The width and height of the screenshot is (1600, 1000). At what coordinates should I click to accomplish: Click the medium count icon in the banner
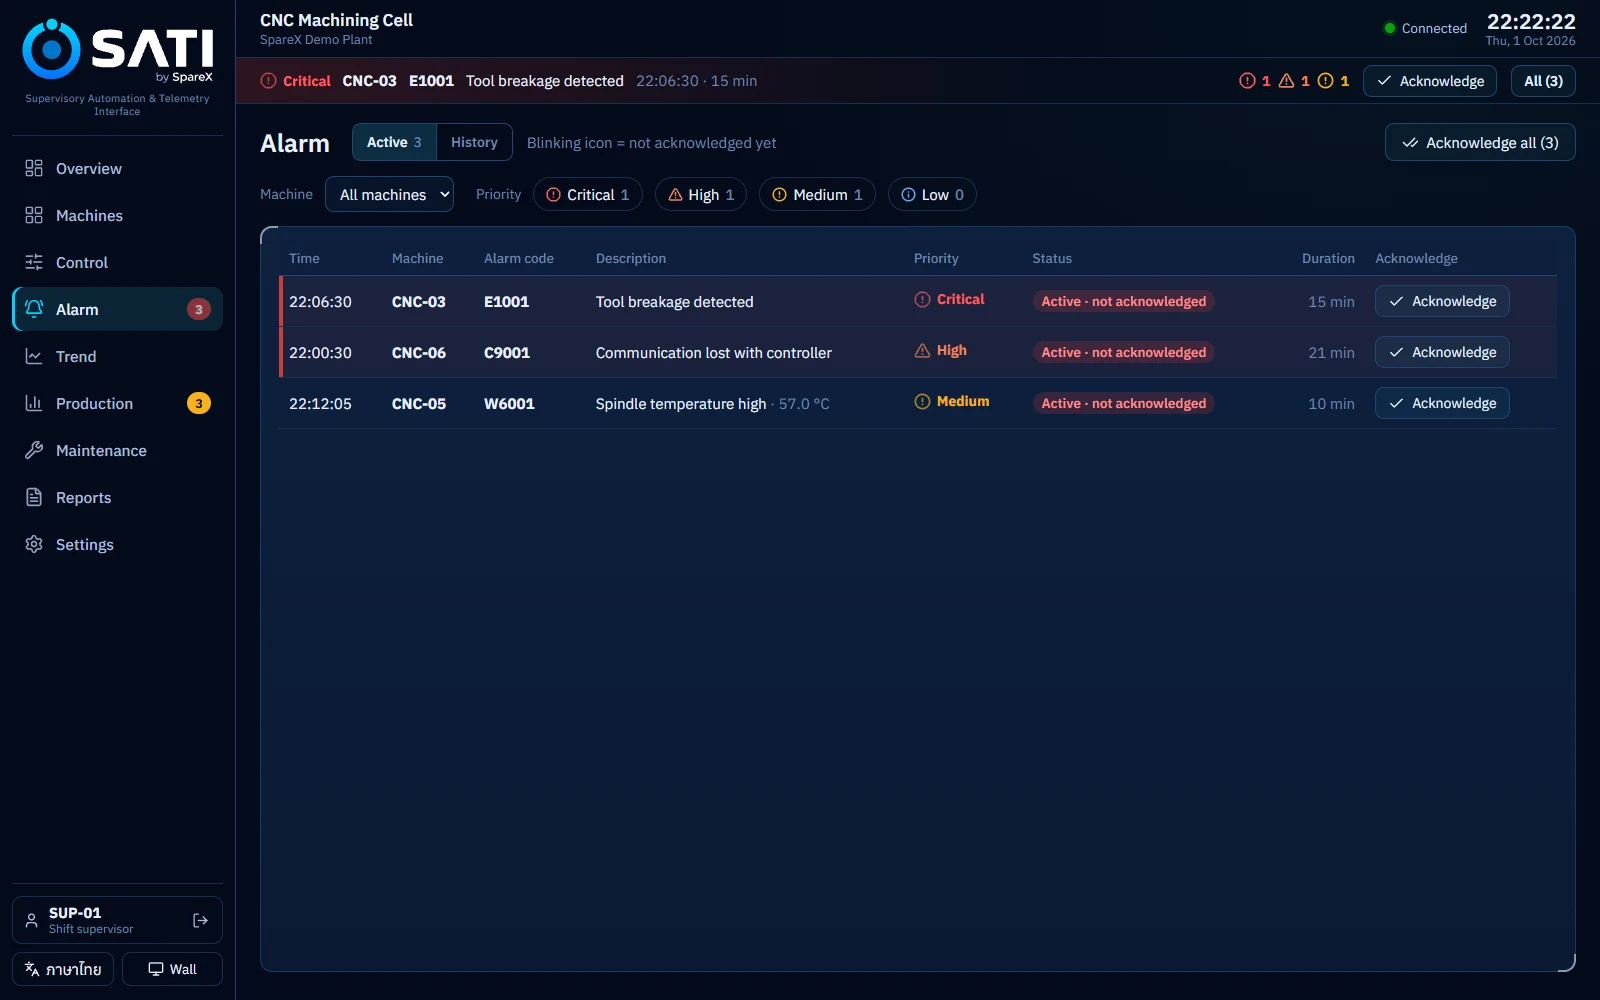pos(1325,81)
